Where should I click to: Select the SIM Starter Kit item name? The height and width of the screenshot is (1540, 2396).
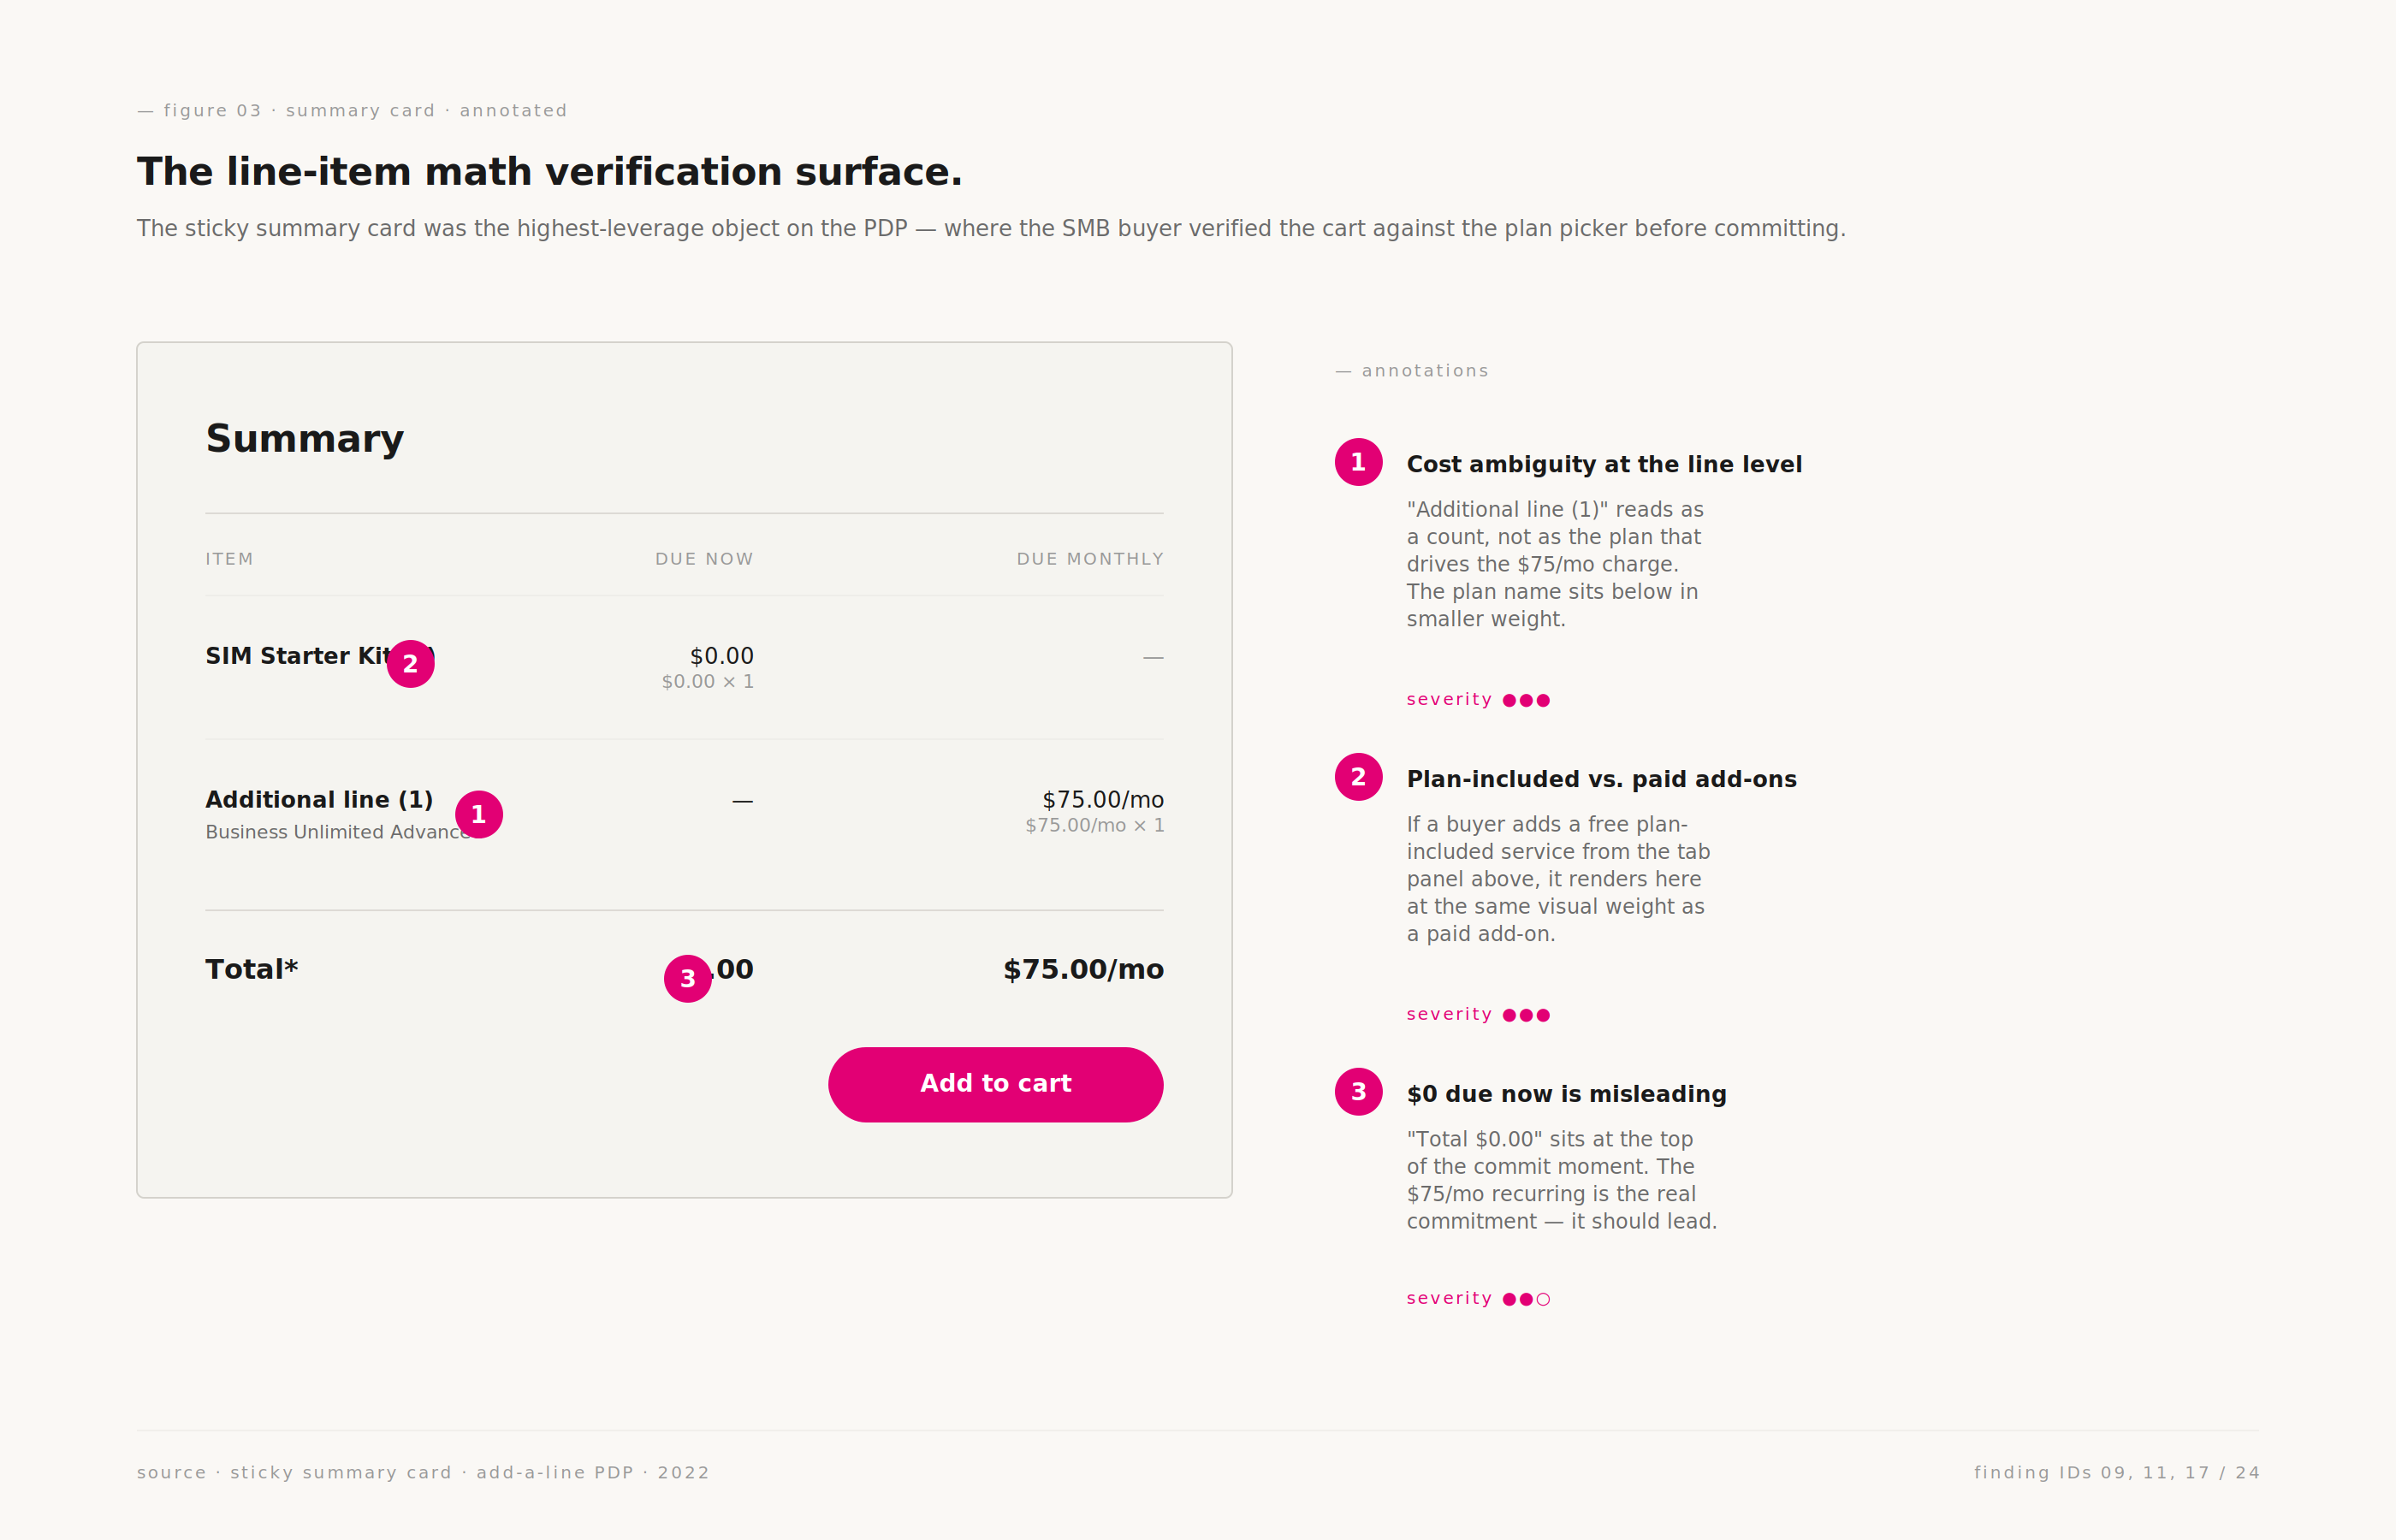[297, 656]
